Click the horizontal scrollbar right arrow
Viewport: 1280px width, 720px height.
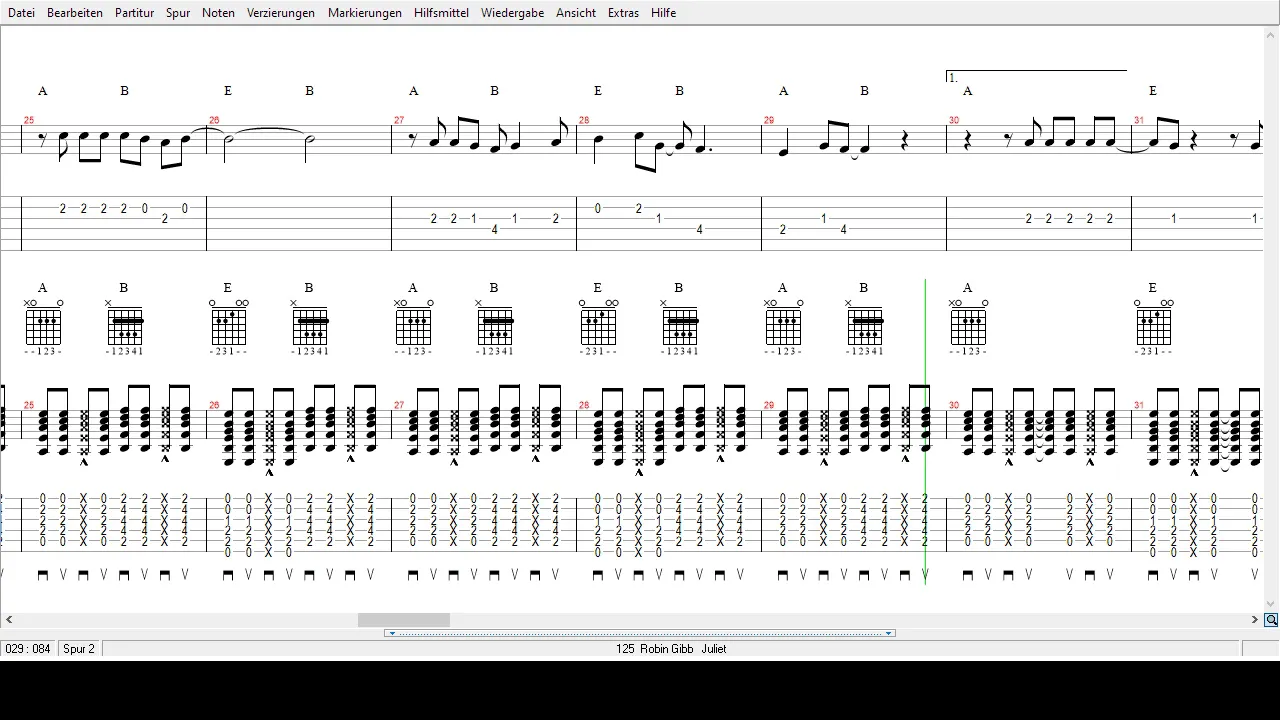[x=1255, y=620]
